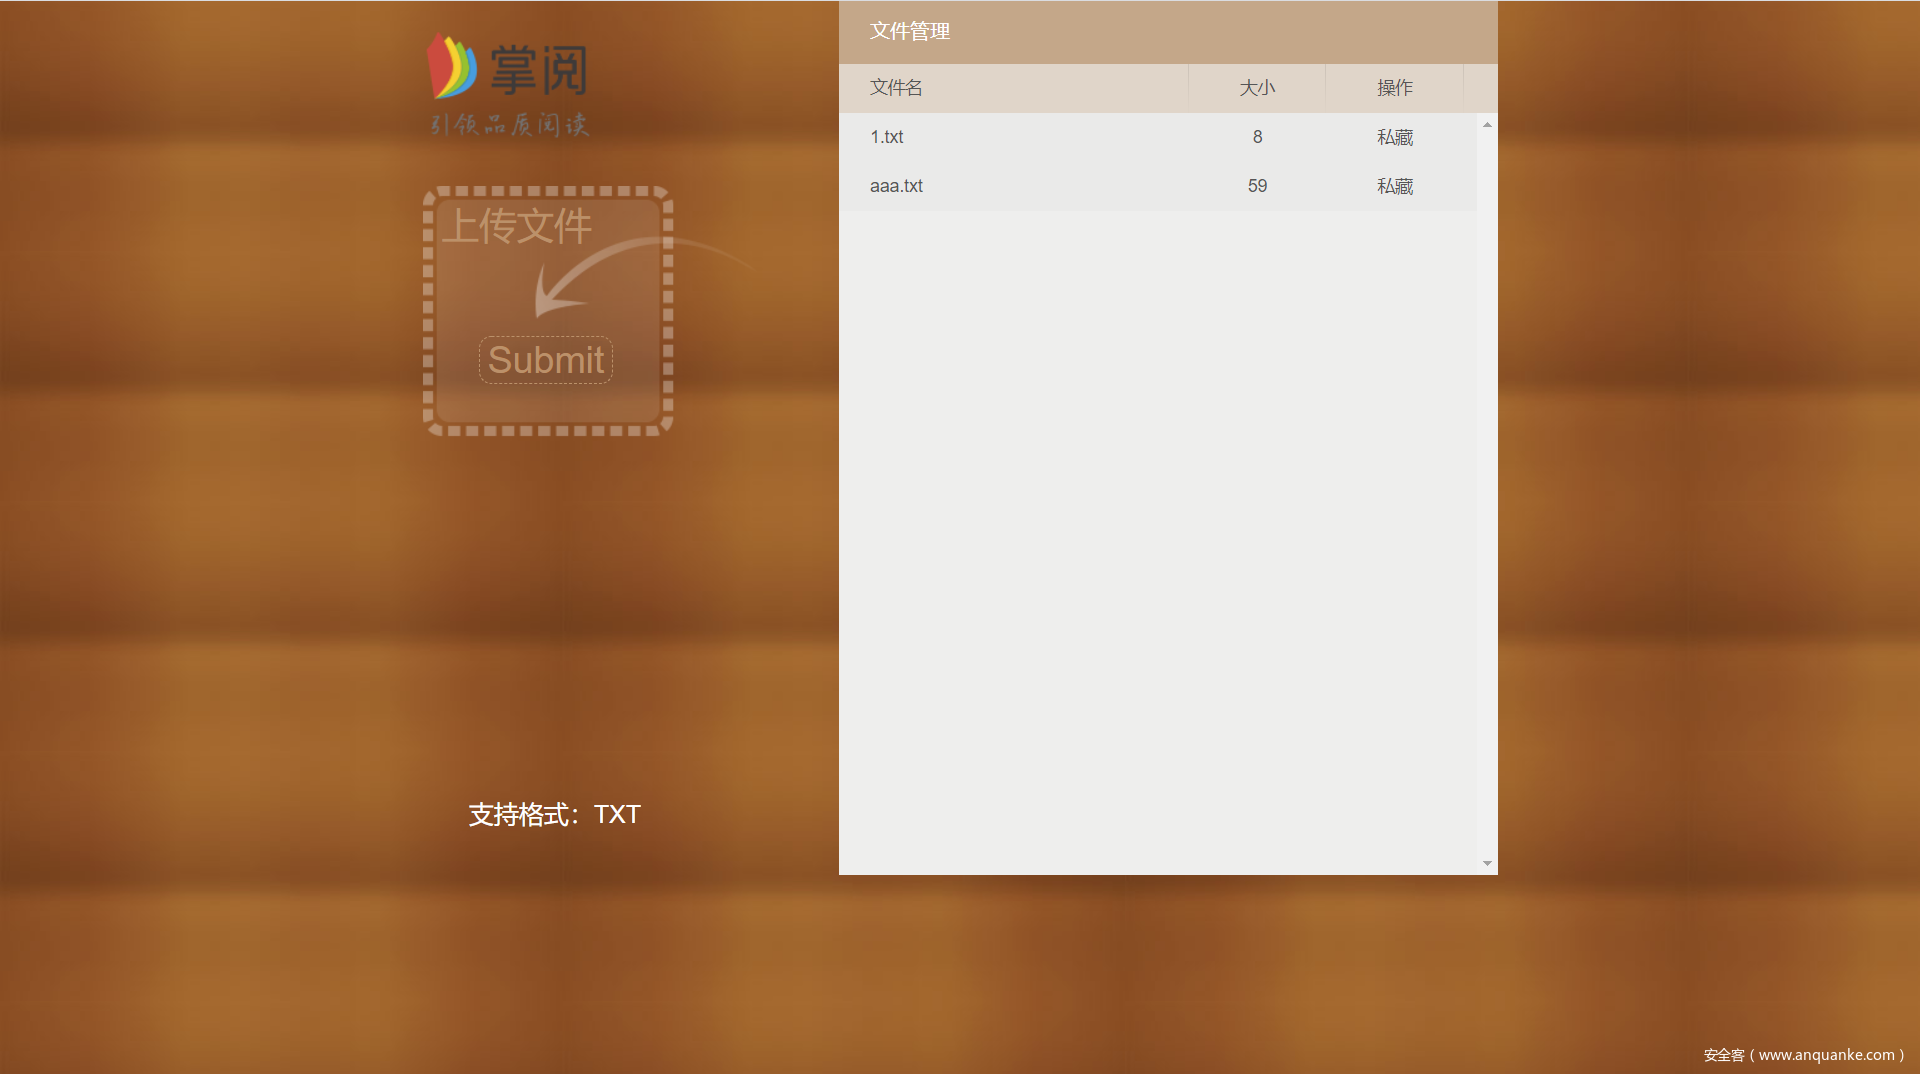Click the 掌阅 brand name text
The image size is (1920, 1074).
click(538, 70)
